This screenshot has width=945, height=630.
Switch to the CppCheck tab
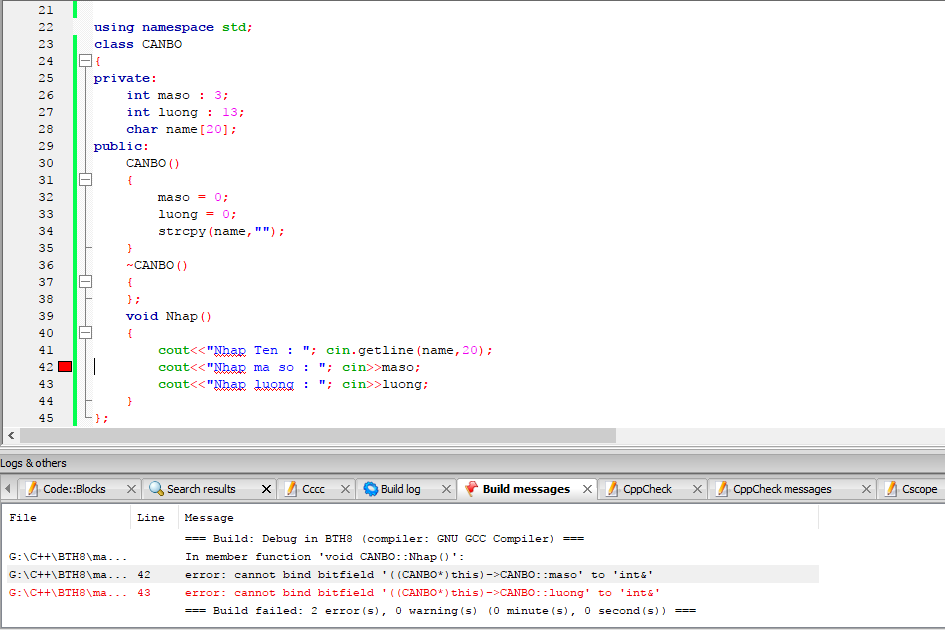647,489
